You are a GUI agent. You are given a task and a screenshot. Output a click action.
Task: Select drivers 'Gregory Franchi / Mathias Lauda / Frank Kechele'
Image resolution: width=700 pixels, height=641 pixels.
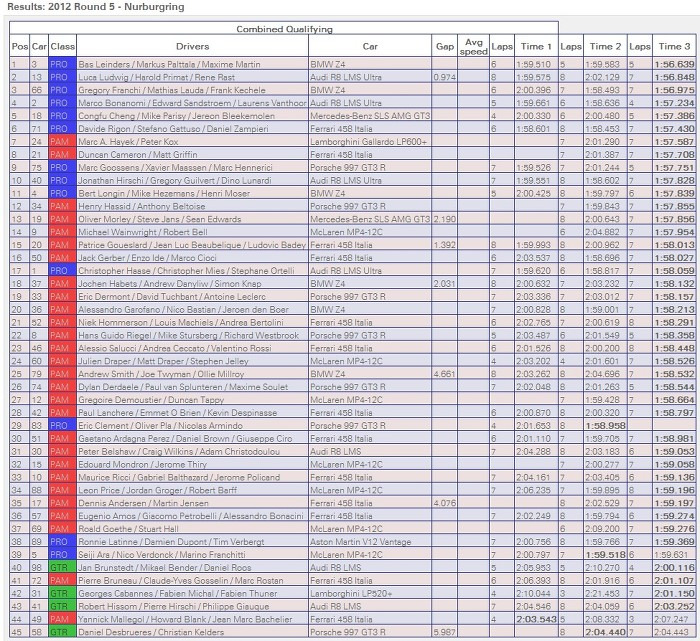click(172, 90)
